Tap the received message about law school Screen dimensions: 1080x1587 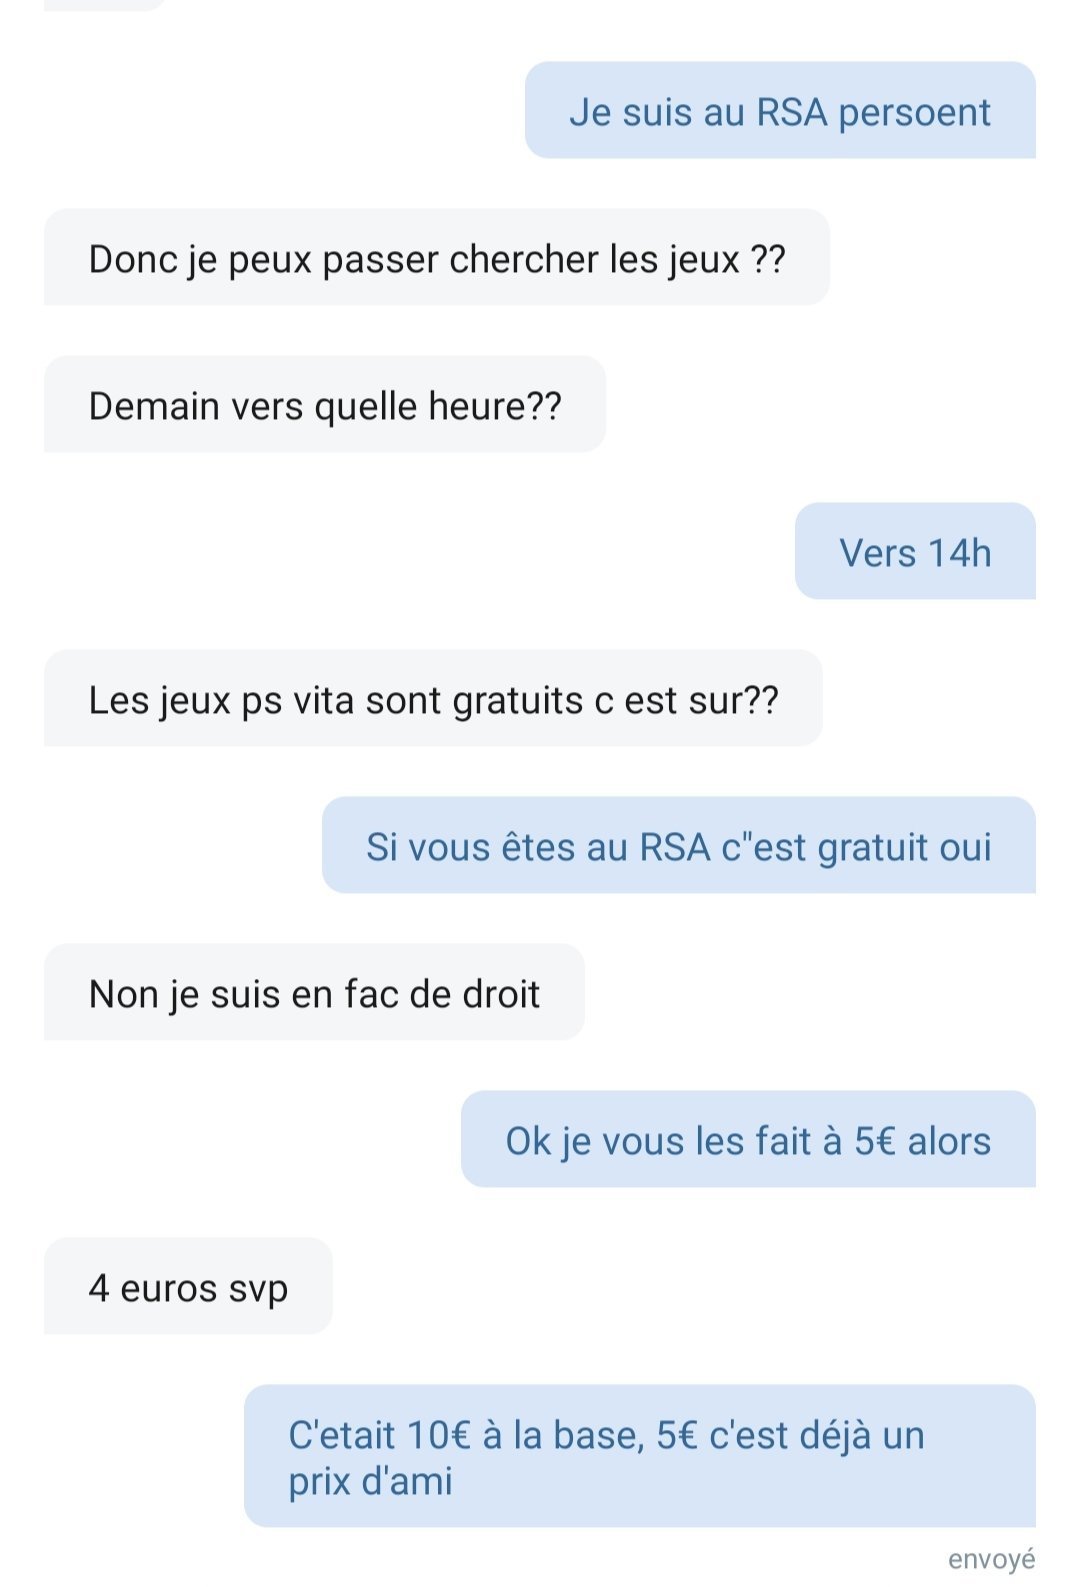314,993
